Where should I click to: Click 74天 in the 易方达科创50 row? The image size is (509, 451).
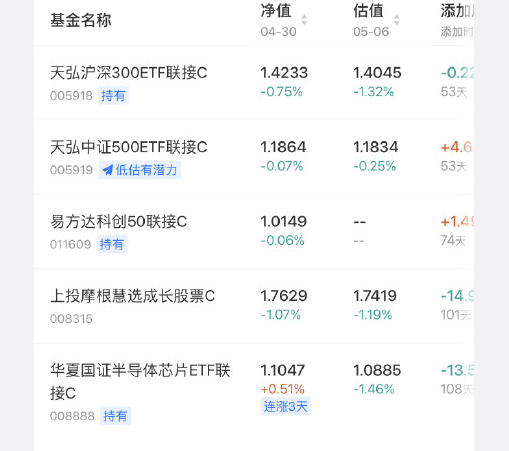[x=453, y=240]
